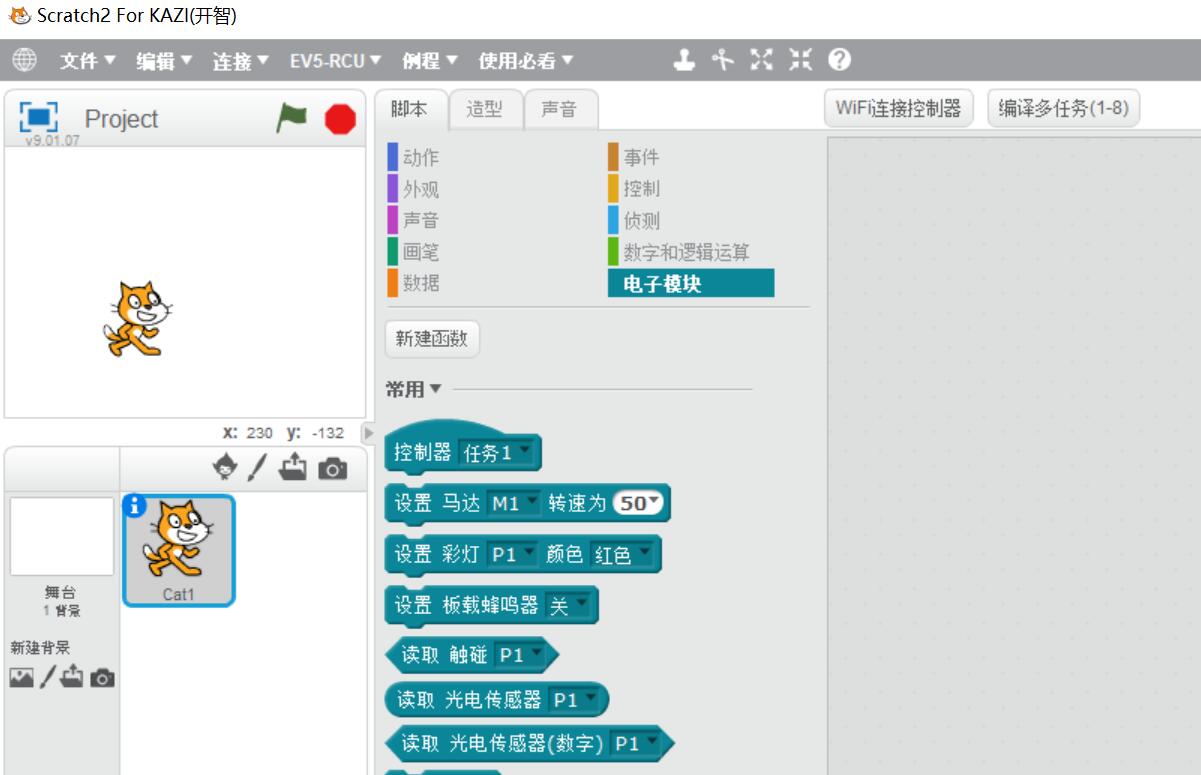Click WiFi连接控制器 button
The height and width of the screenshot is (775, 1201).
click(899, 108)
